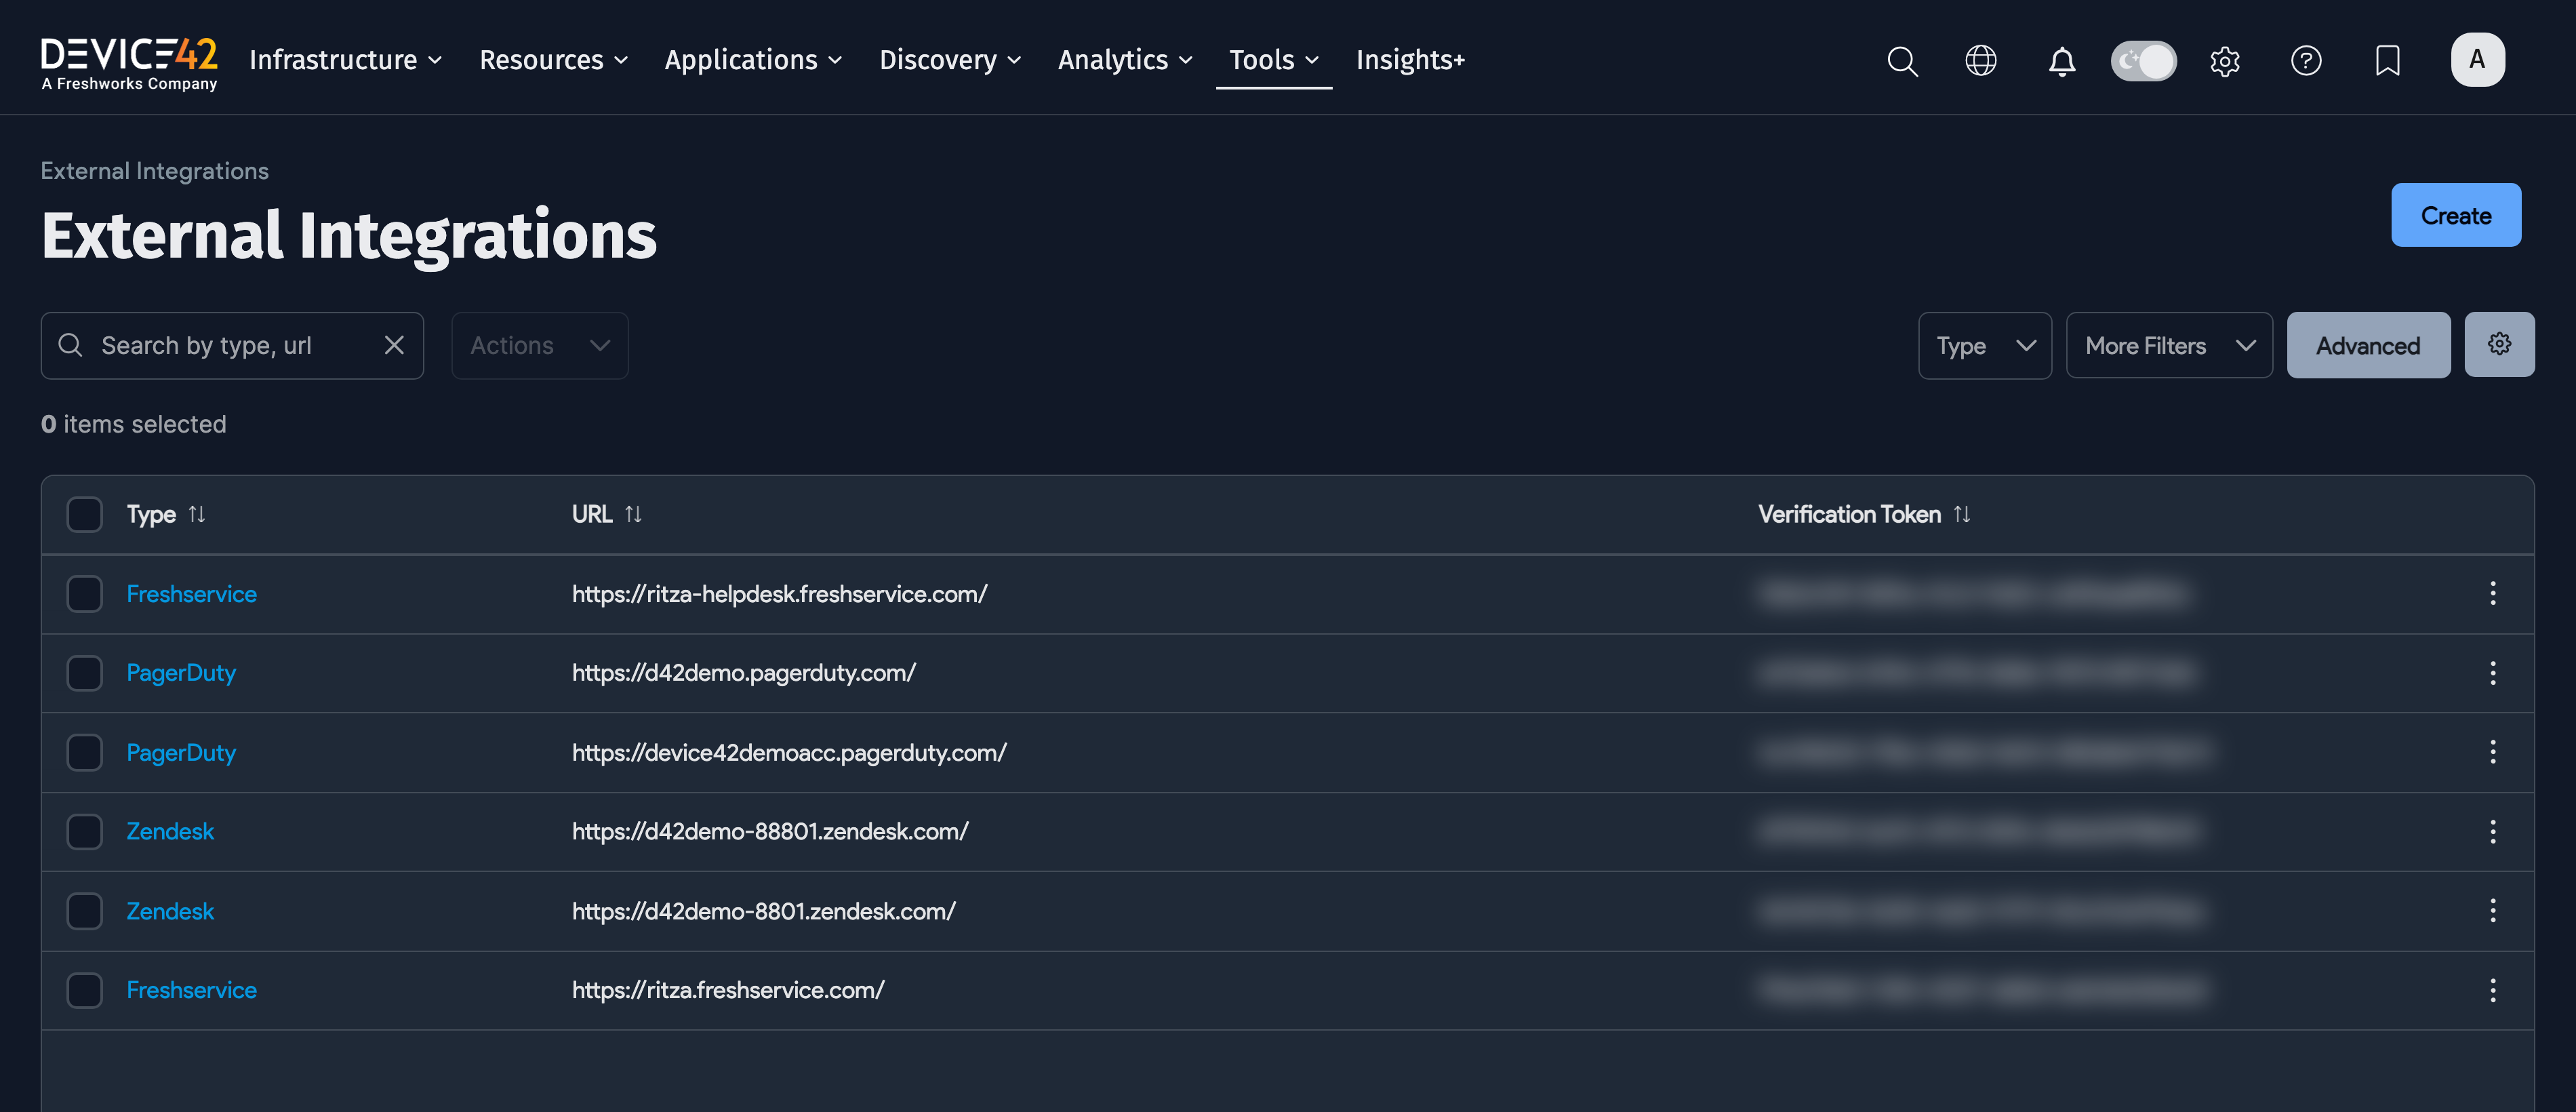Viewport: 2576px width, 1112px height.
Task: Expand the Applications menu
Action: coord(753,60)
